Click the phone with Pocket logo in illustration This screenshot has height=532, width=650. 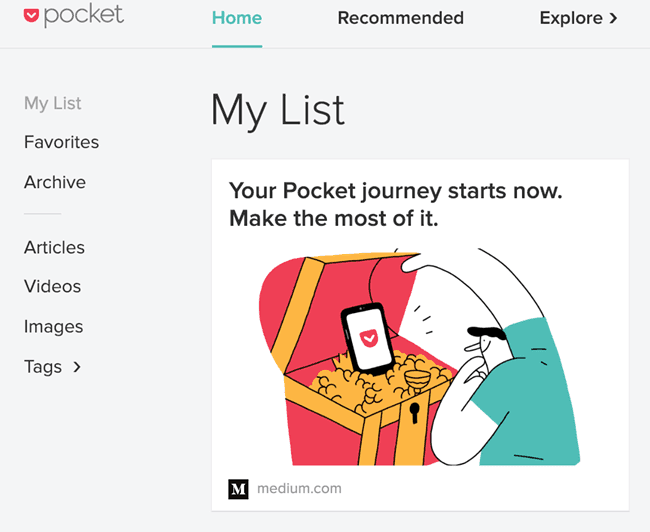point(365,340)
